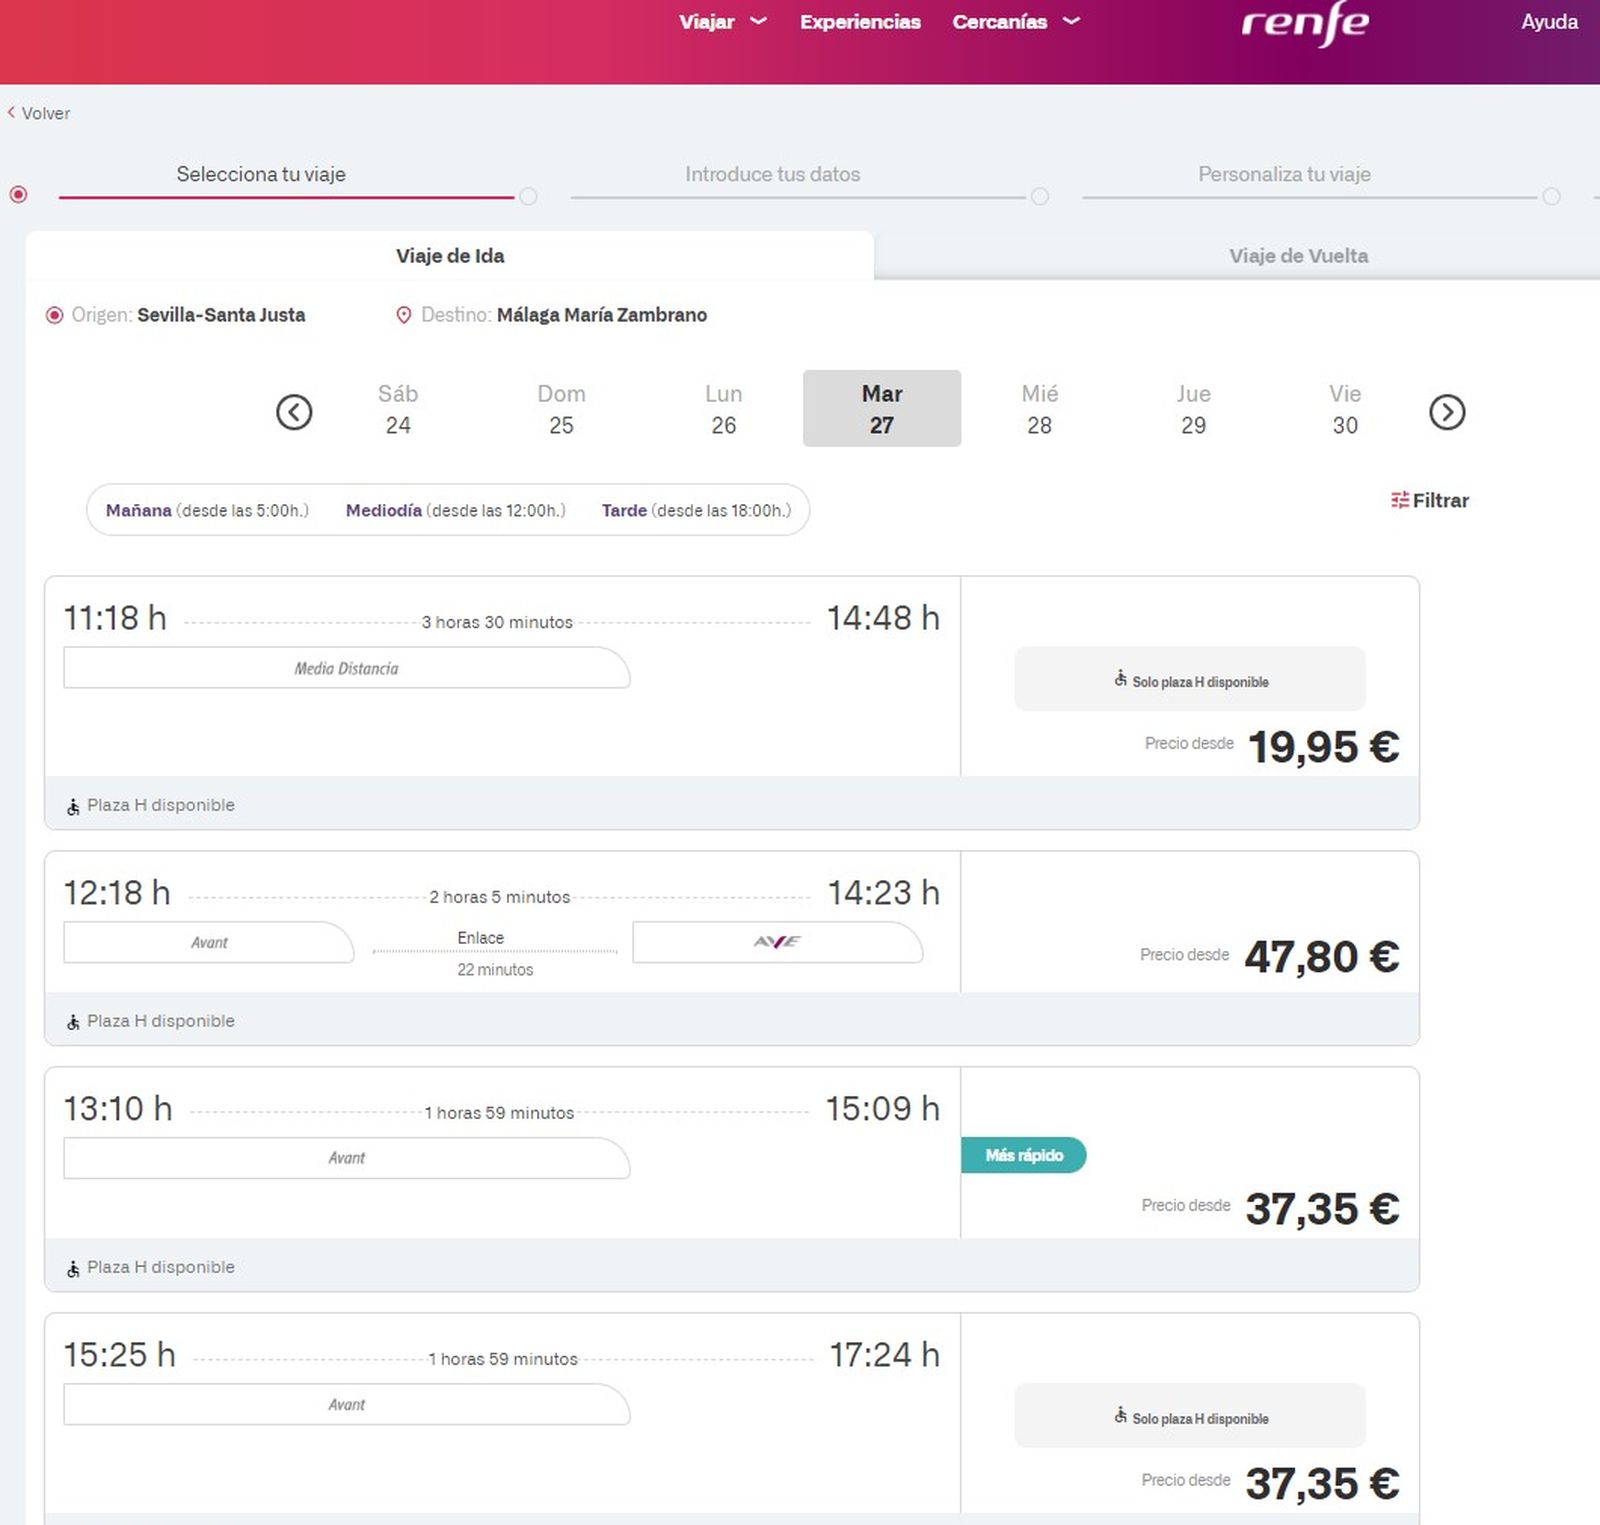
Task: Advance to next week of dates
Action: [x=1446, y=412]
